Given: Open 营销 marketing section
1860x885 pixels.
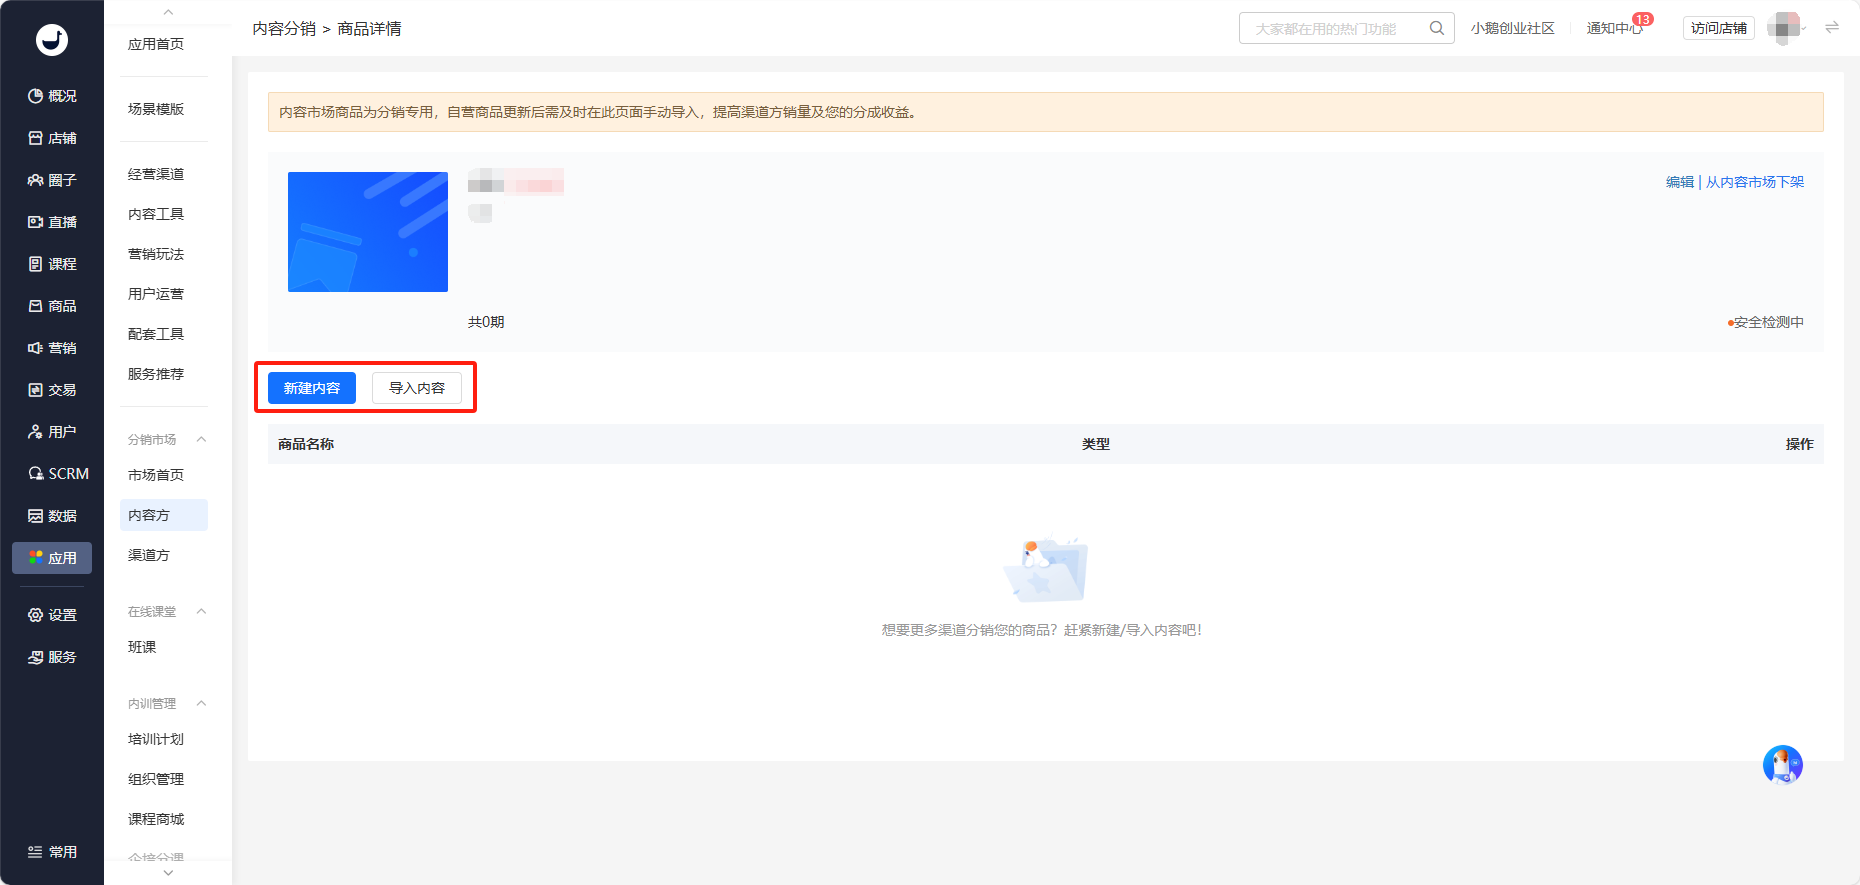Looking at the screenshot, I should pyautogui.click(x=52, y=348).
